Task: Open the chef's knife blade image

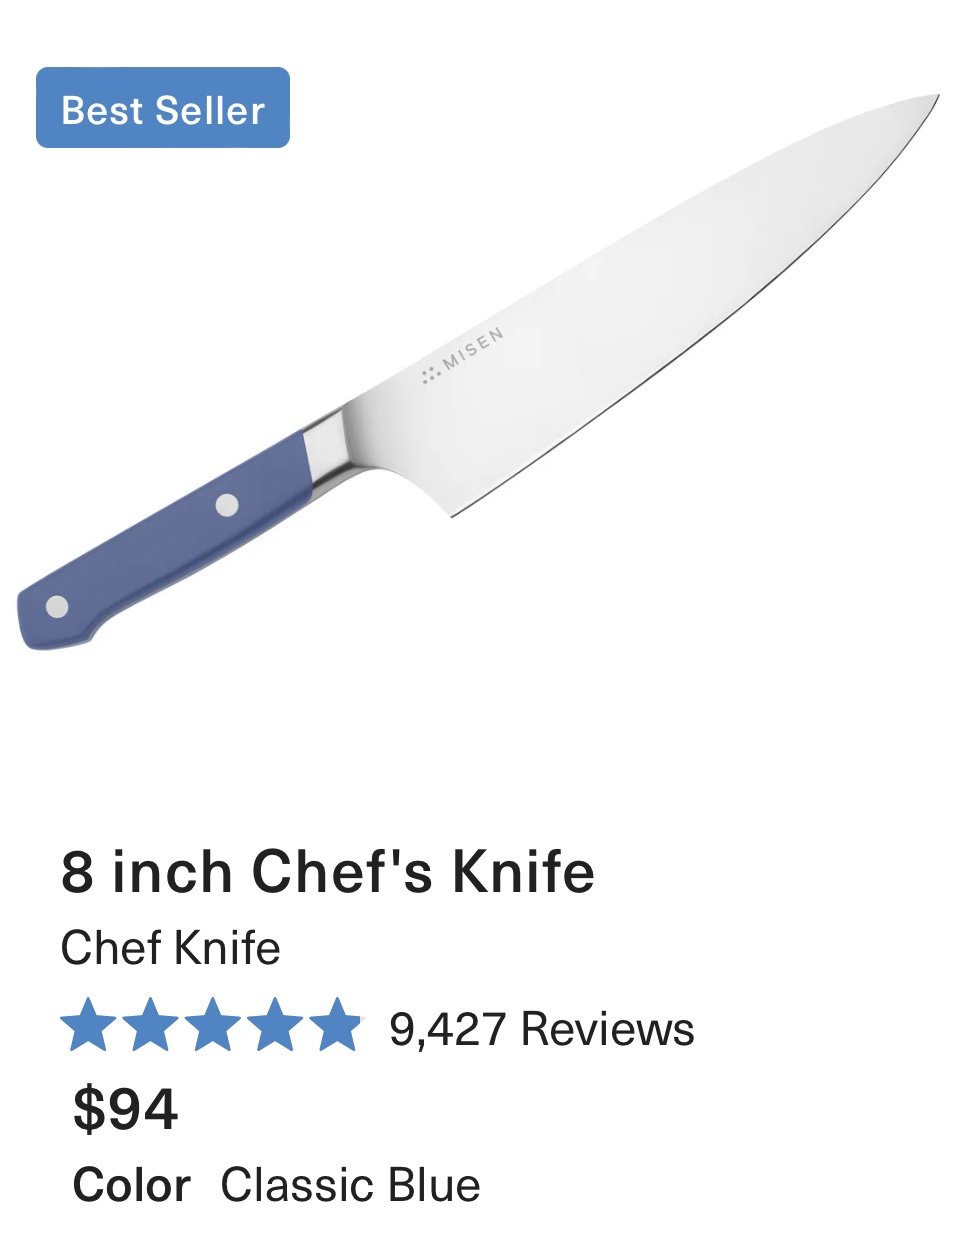Action: tap(640, 300)
